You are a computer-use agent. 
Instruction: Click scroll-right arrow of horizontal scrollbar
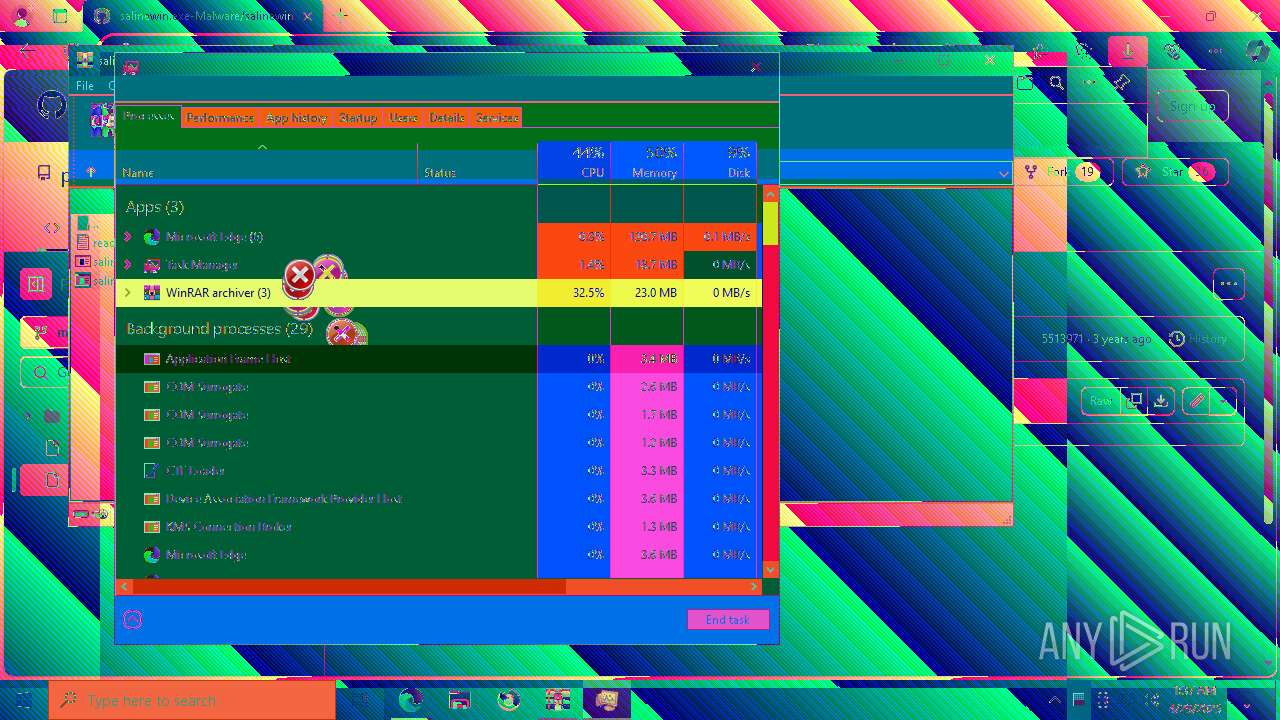754,586
